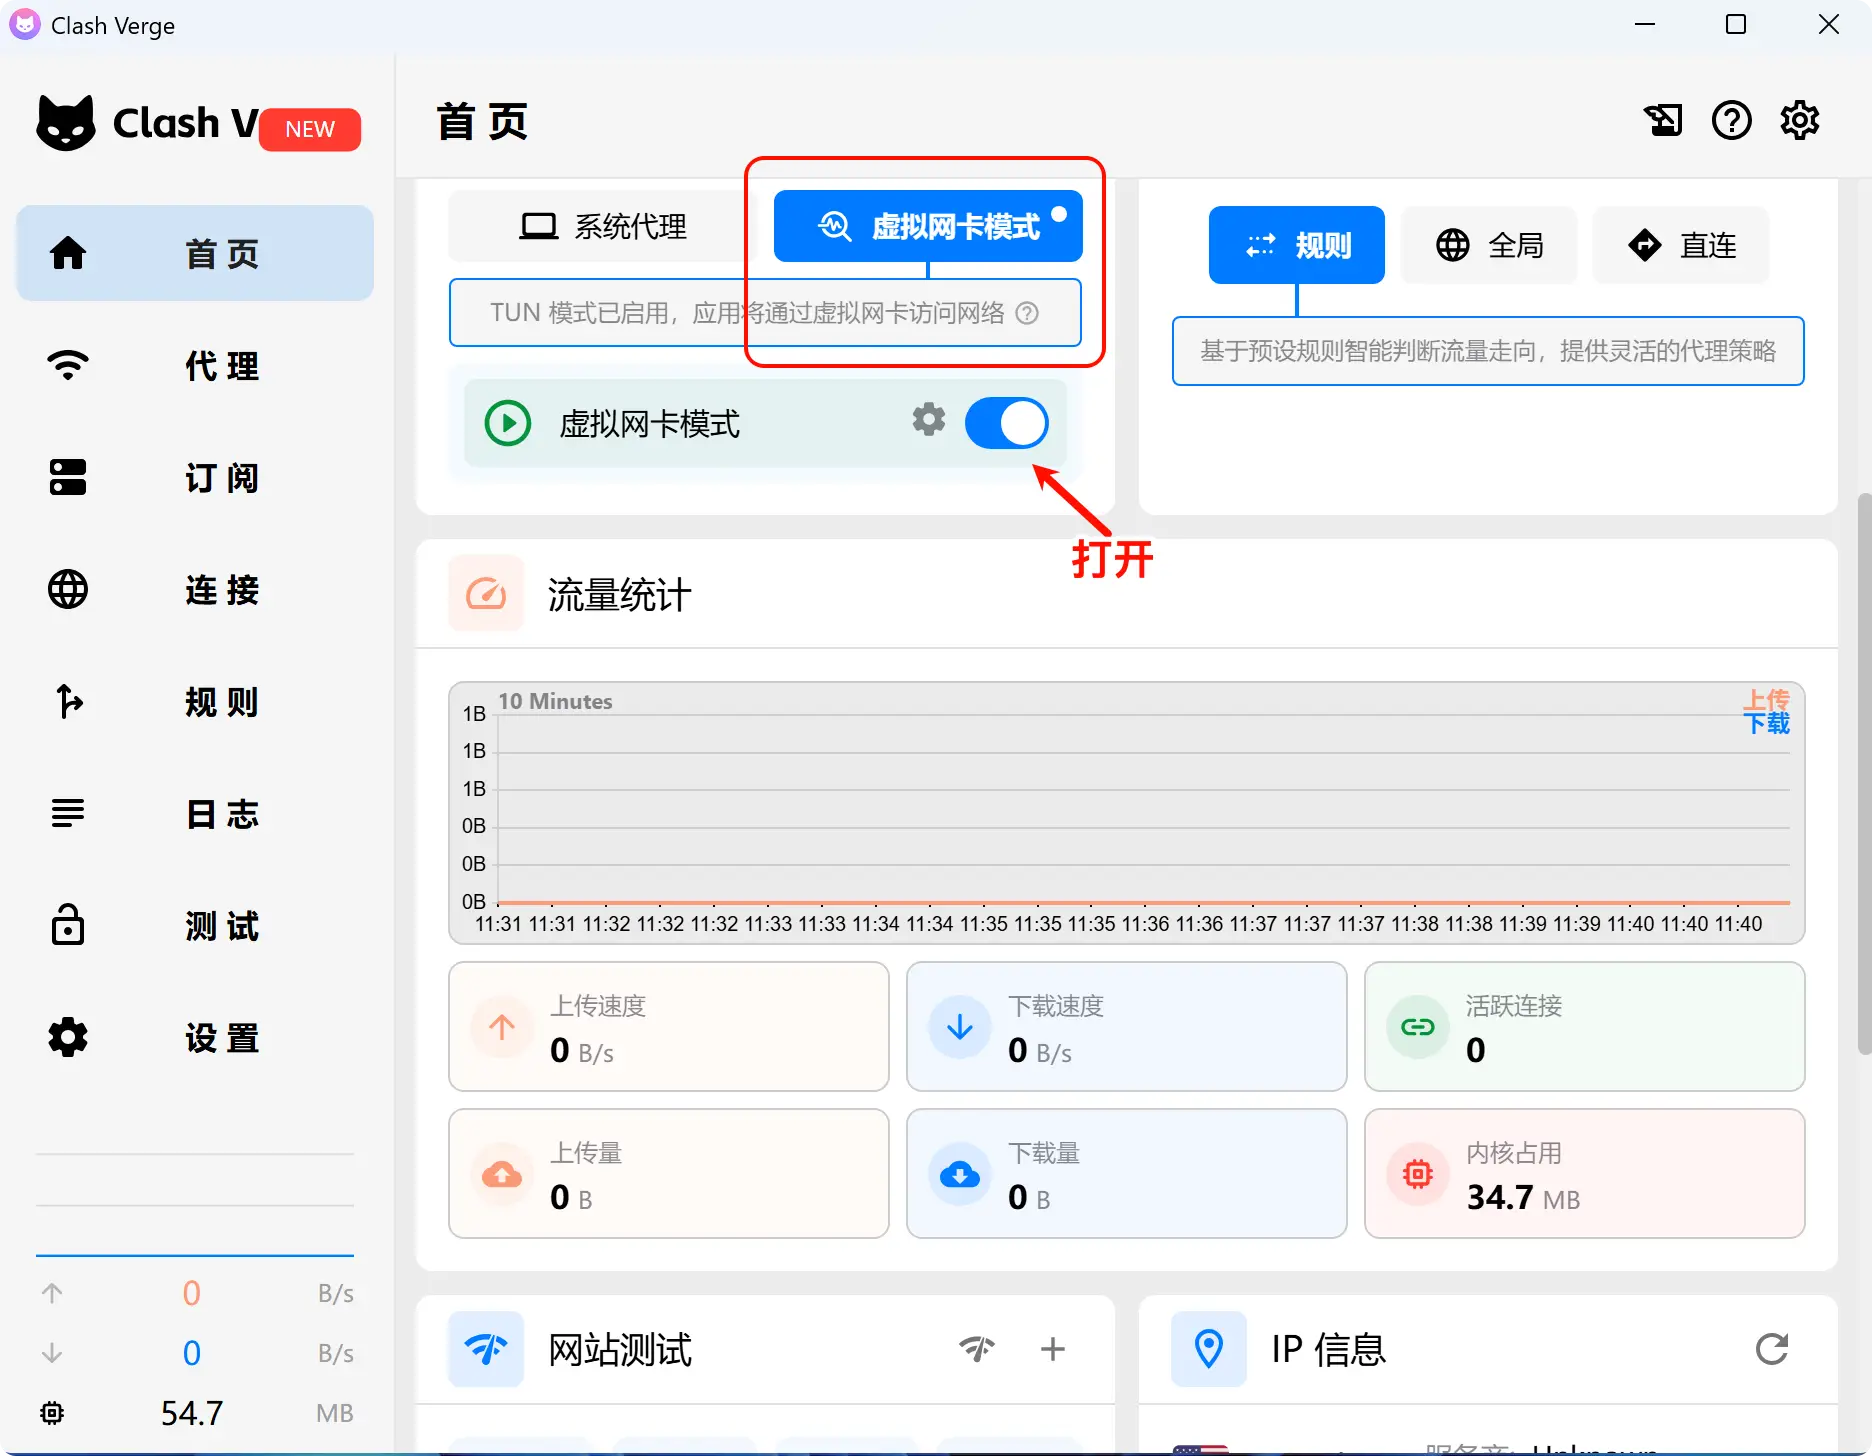Click the lightweight mode icon in the header

[1663, 120]
